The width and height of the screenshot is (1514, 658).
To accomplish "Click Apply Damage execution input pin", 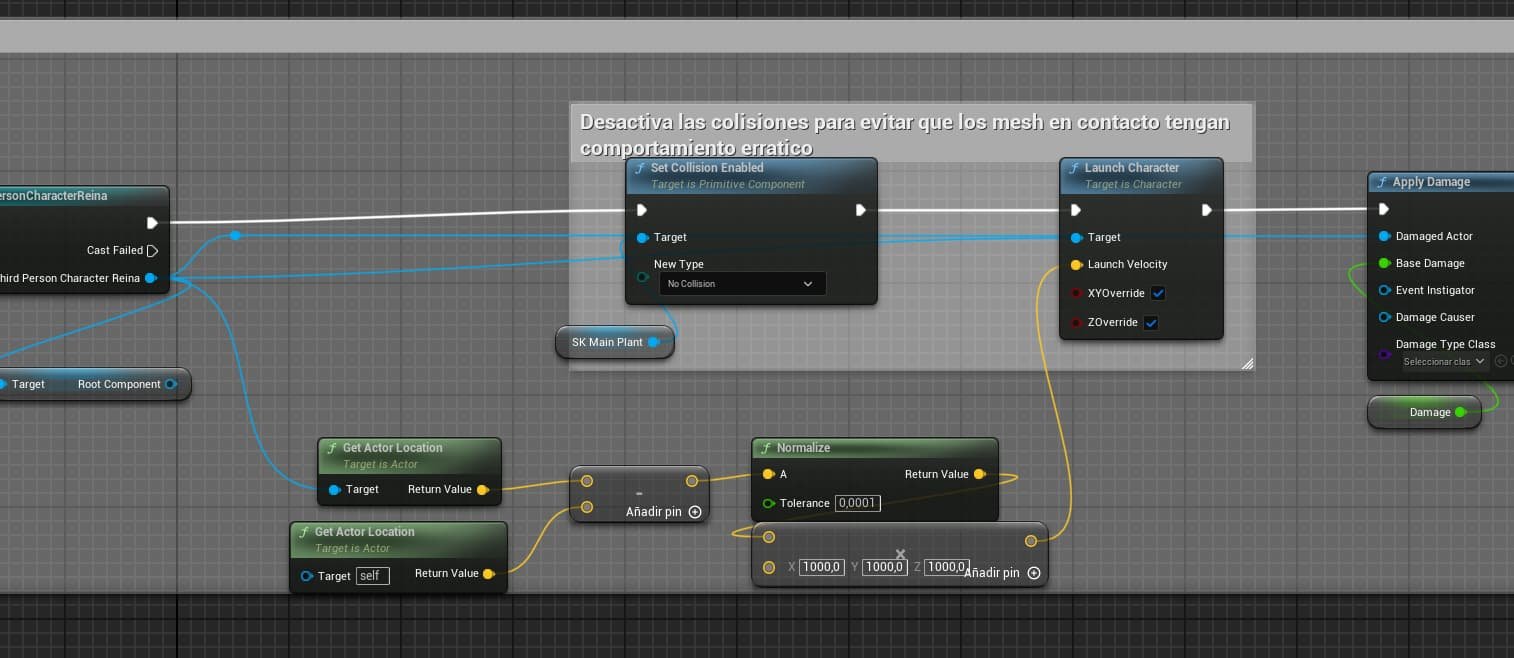I will [1383, 209].
